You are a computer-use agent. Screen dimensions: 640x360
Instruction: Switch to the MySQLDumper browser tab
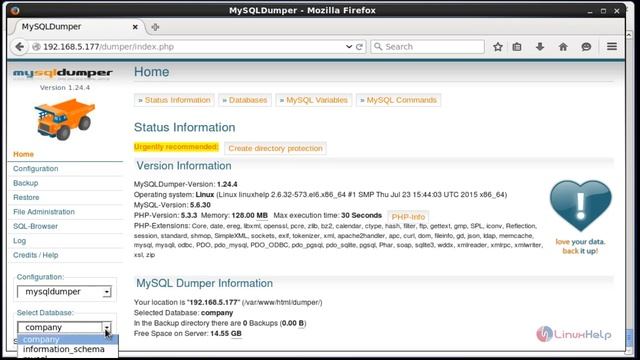(x=78, y=27)
